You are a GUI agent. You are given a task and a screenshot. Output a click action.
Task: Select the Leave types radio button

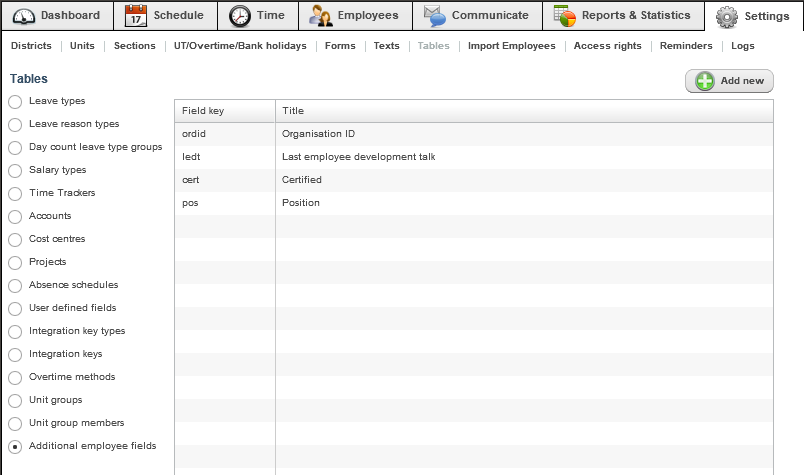click(x=15, y=102)
